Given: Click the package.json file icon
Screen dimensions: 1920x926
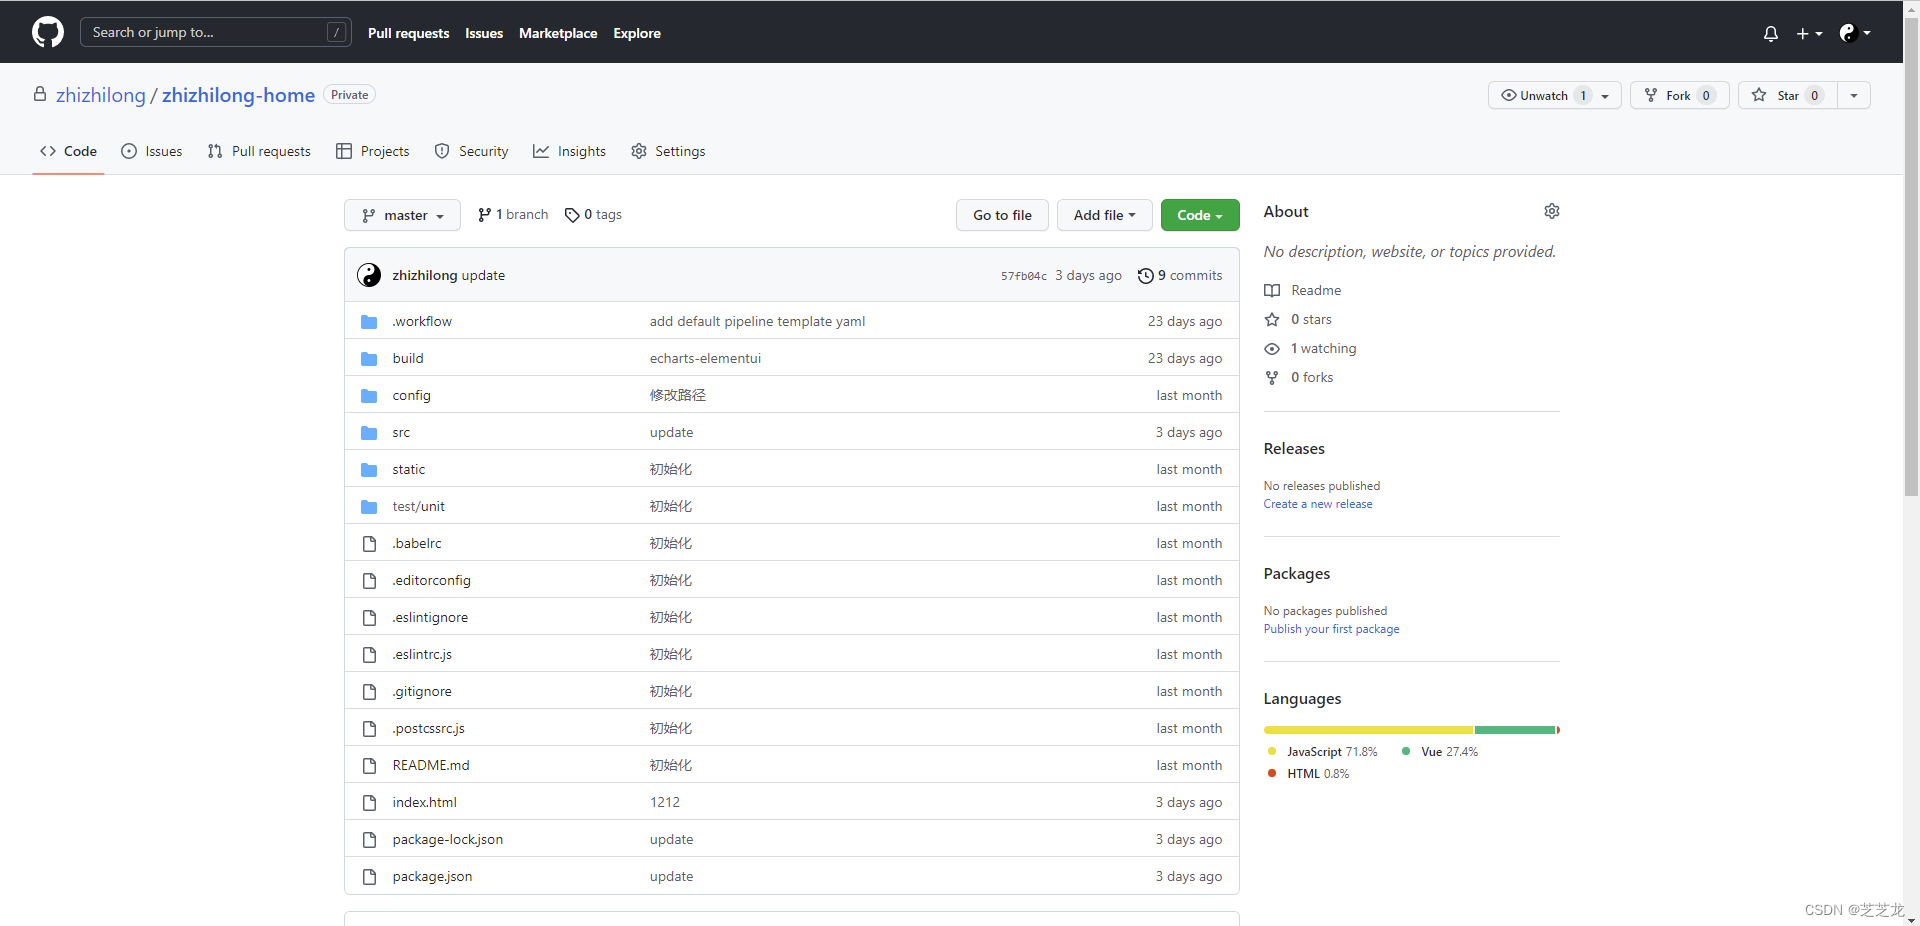Looking at the screenshot, I should click(x=369, y=877).
